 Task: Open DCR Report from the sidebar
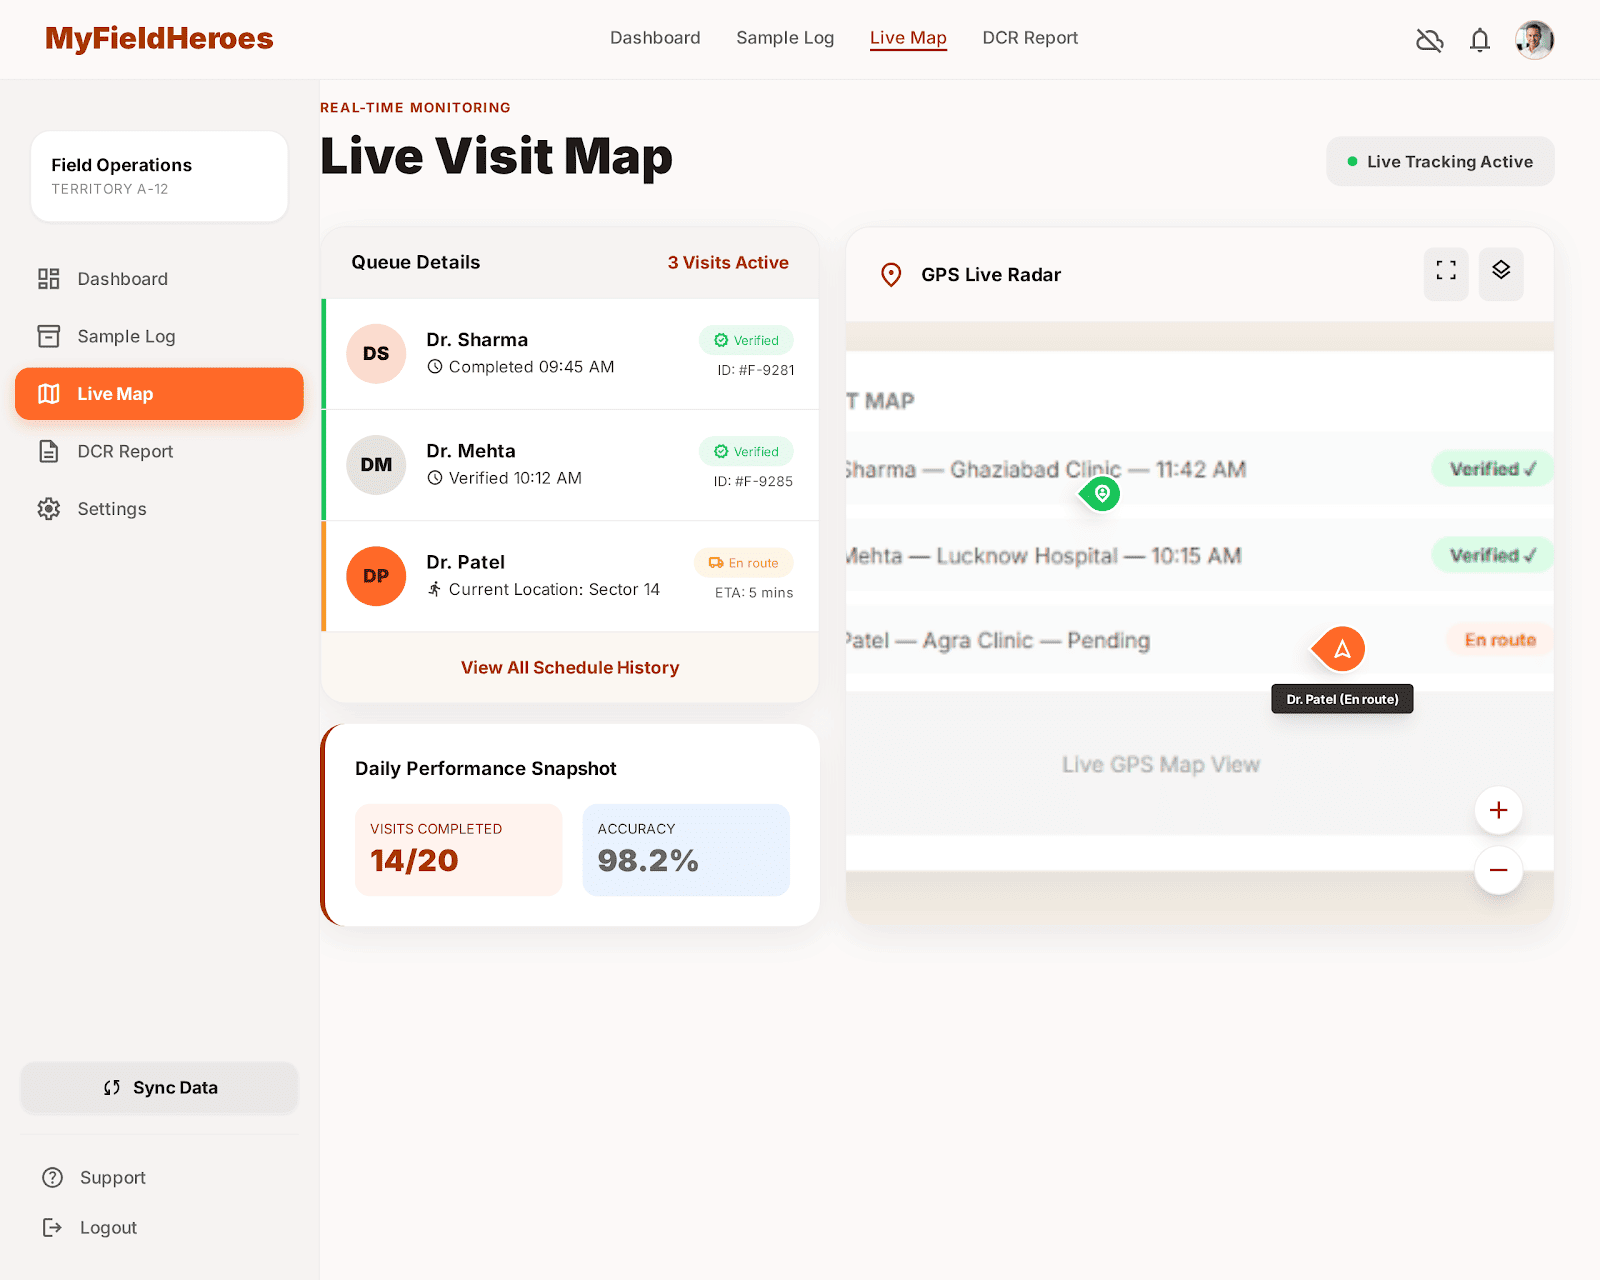click(159, 451)
